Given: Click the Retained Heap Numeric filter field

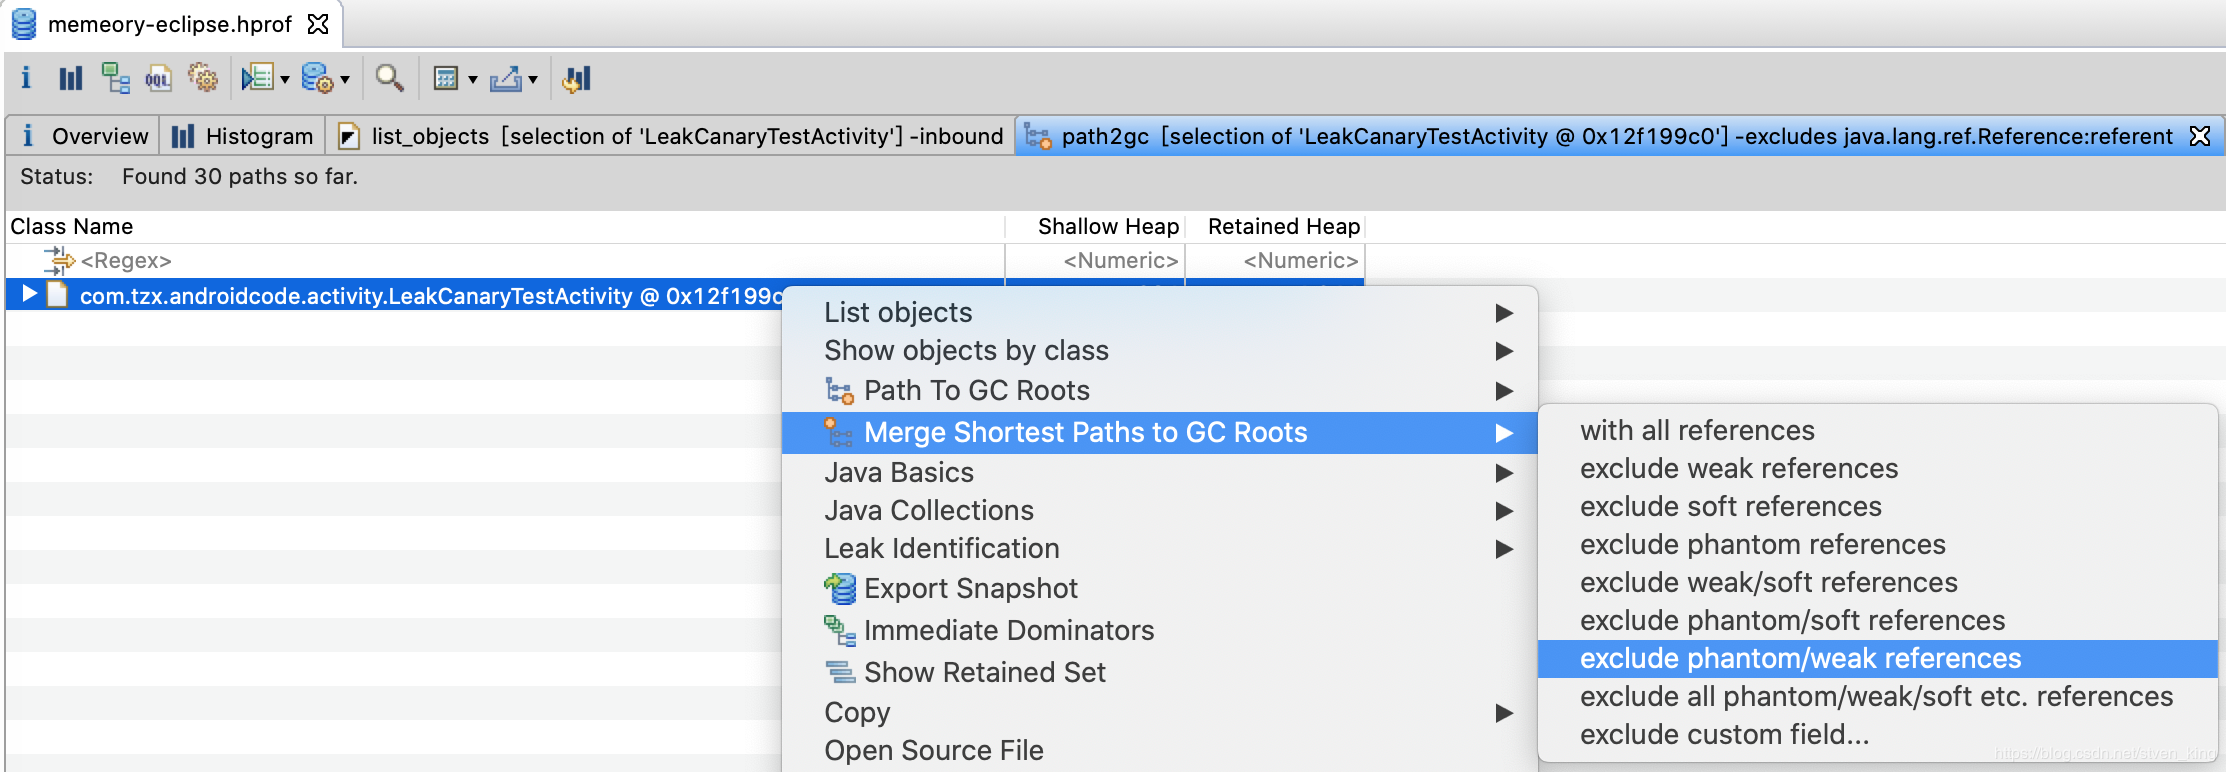Looking at the screenshot, I should [1275, 261].
